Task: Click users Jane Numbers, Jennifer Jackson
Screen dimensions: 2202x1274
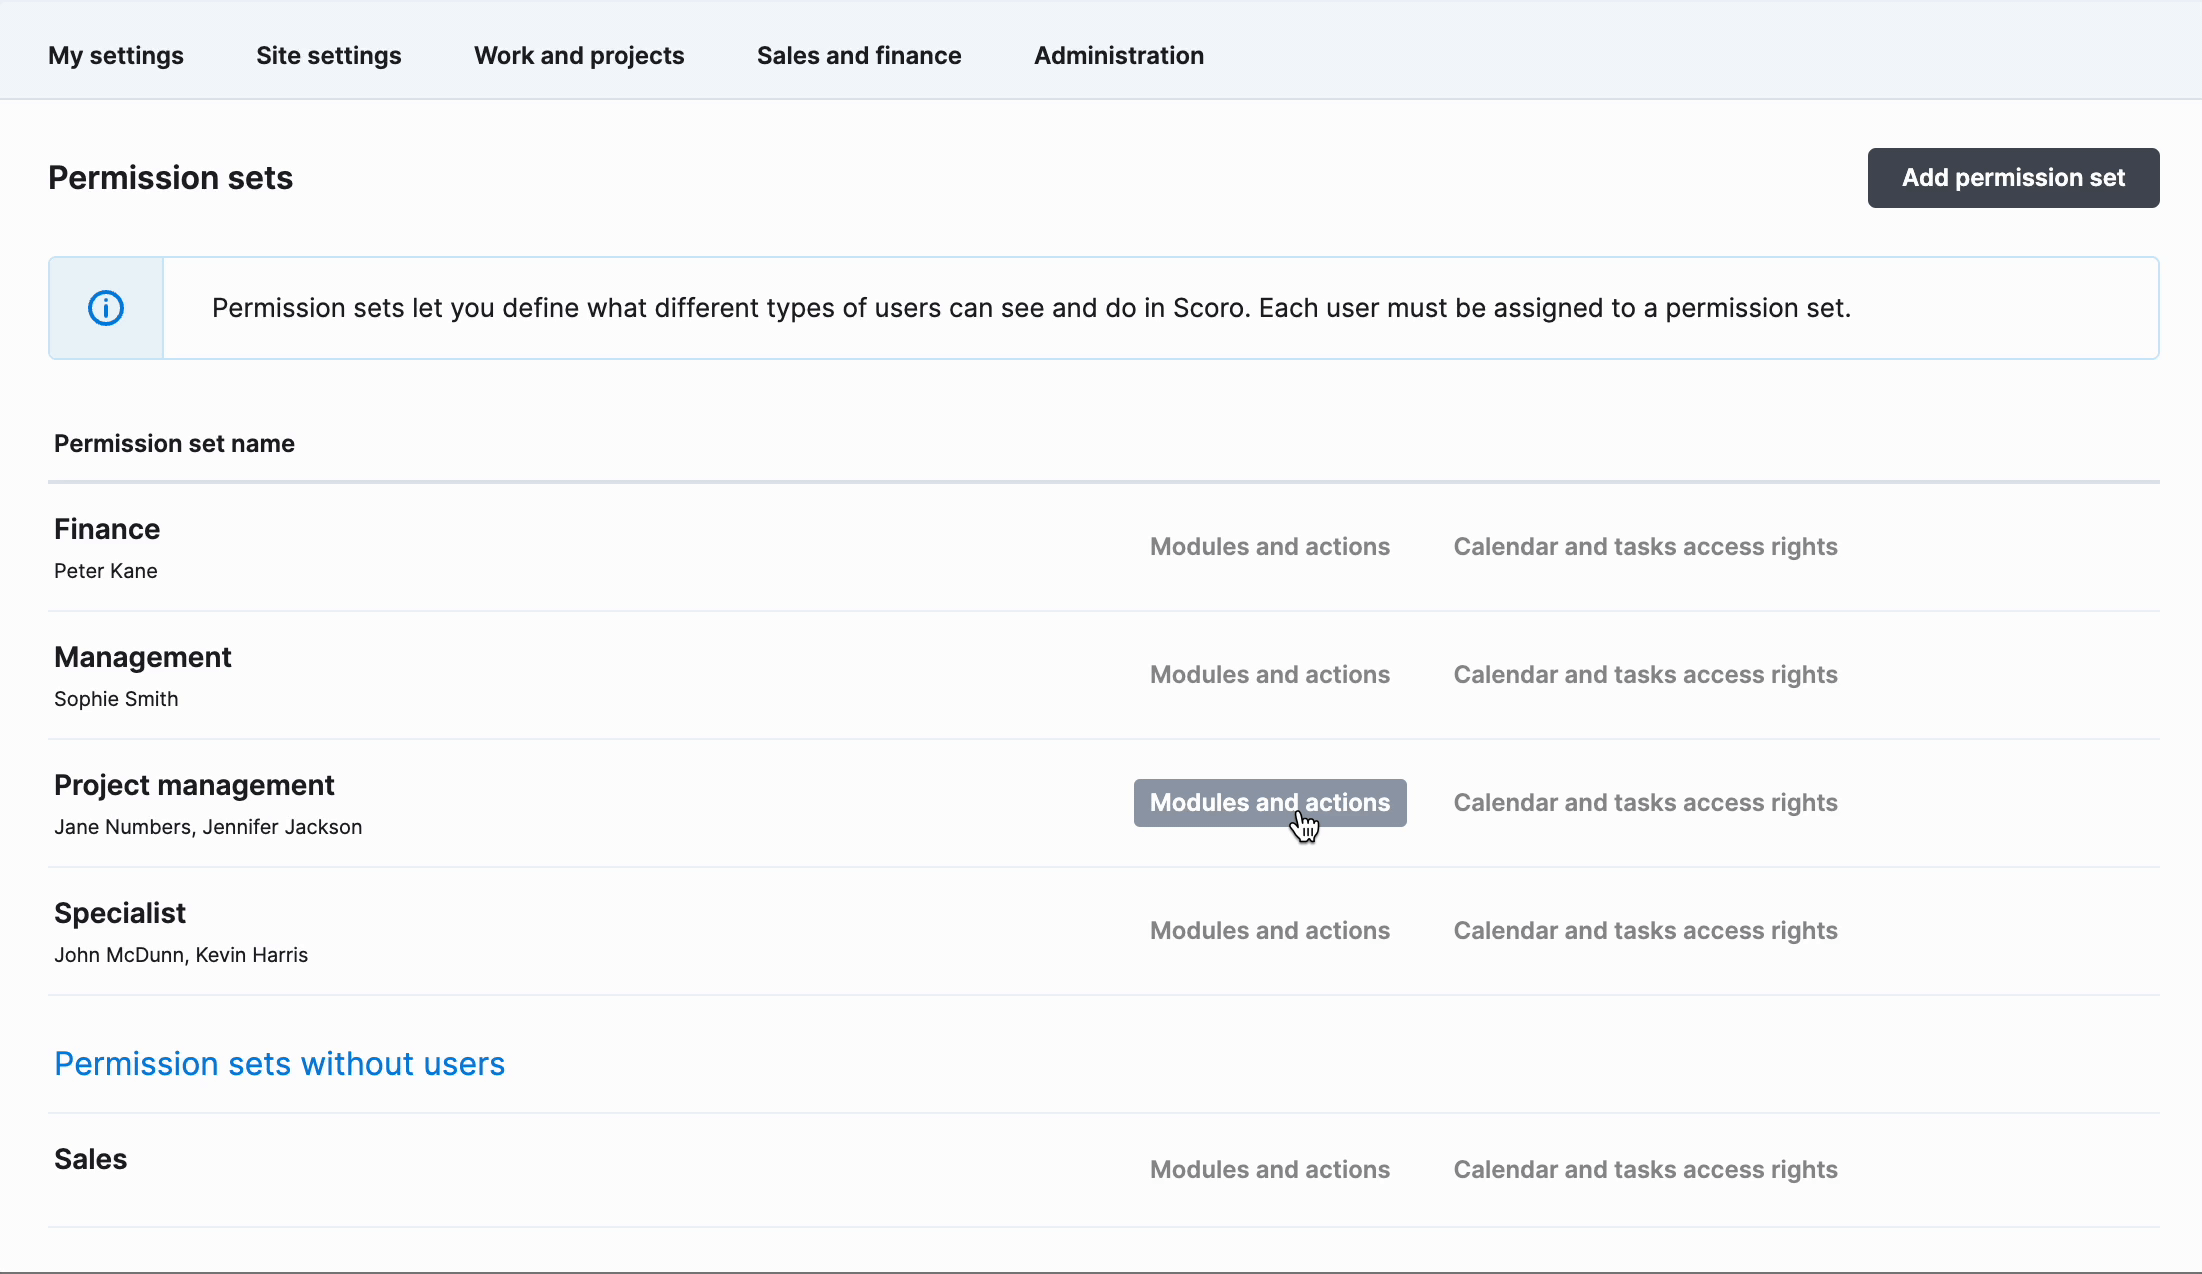Action: tap(208, 827)
